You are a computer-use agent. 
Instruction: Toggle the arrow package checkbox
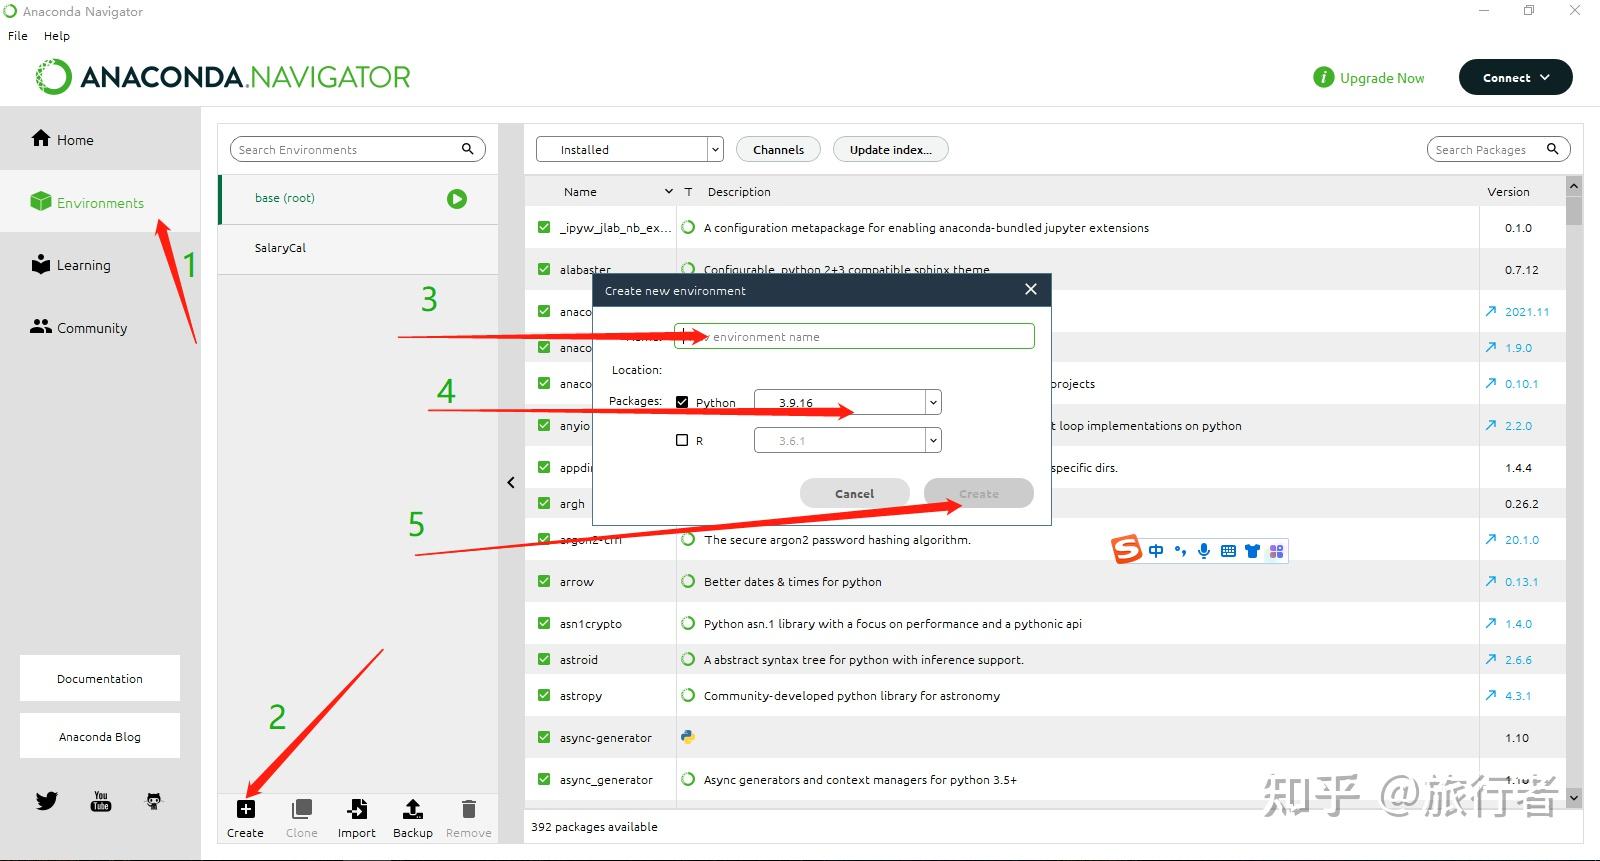pos(544,582)
